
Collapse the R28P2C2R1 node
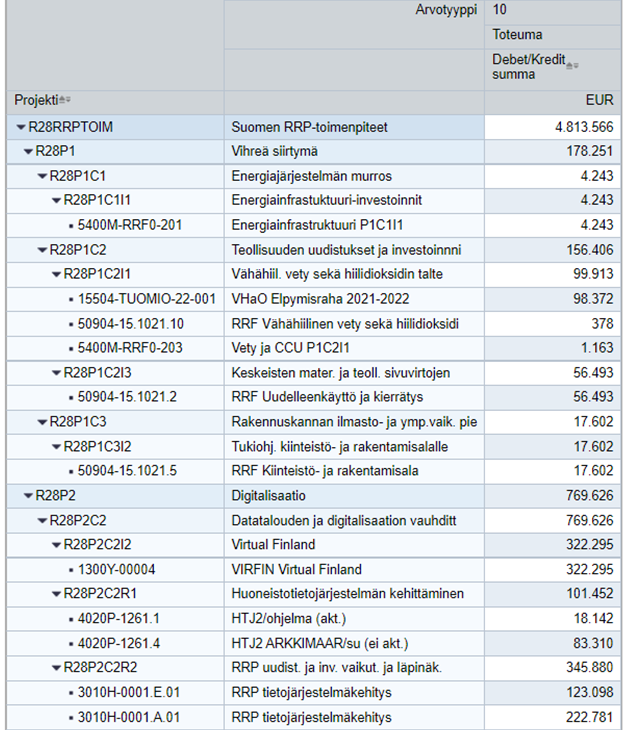click(56, 594)
